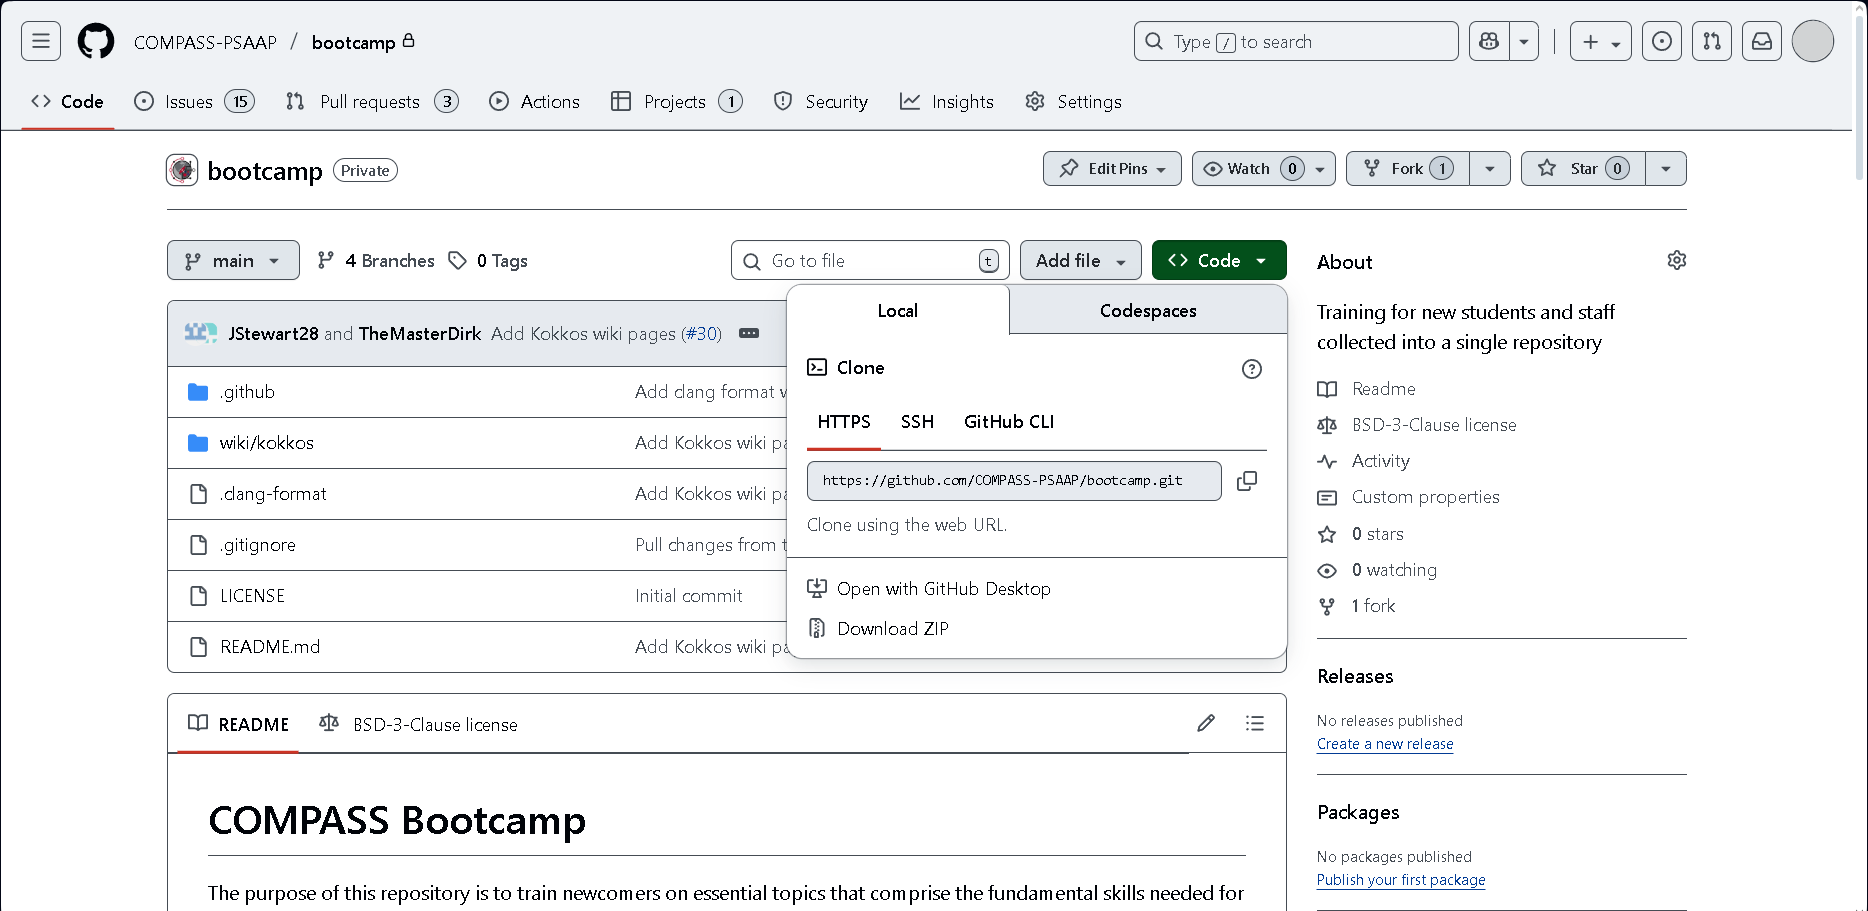
Task: Open the star lists dropdown arrow
Action: (1666, 168)
